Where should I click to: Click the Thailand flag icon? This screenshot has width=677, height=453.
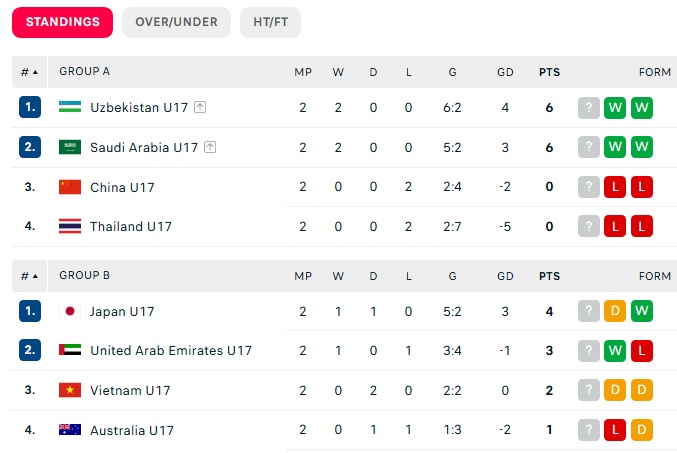(69, 226)
